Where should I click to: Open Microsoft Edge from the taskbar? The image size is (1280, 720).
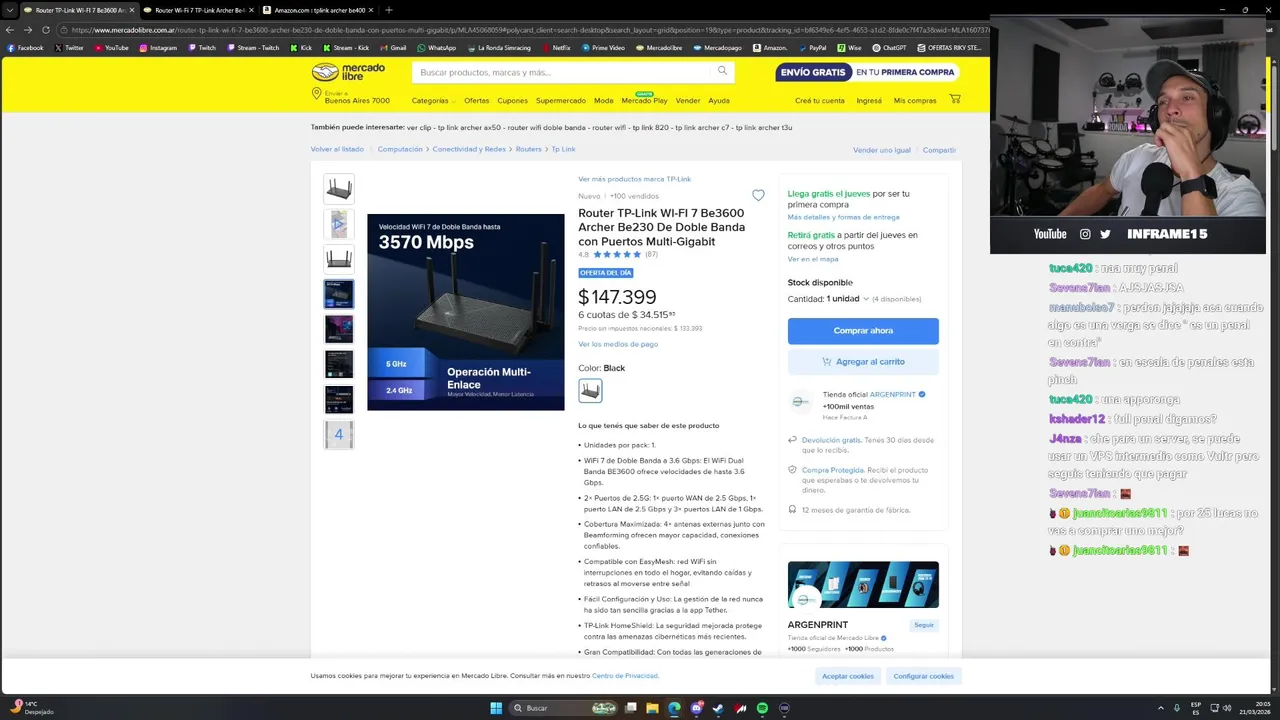(x=674, y=708)
